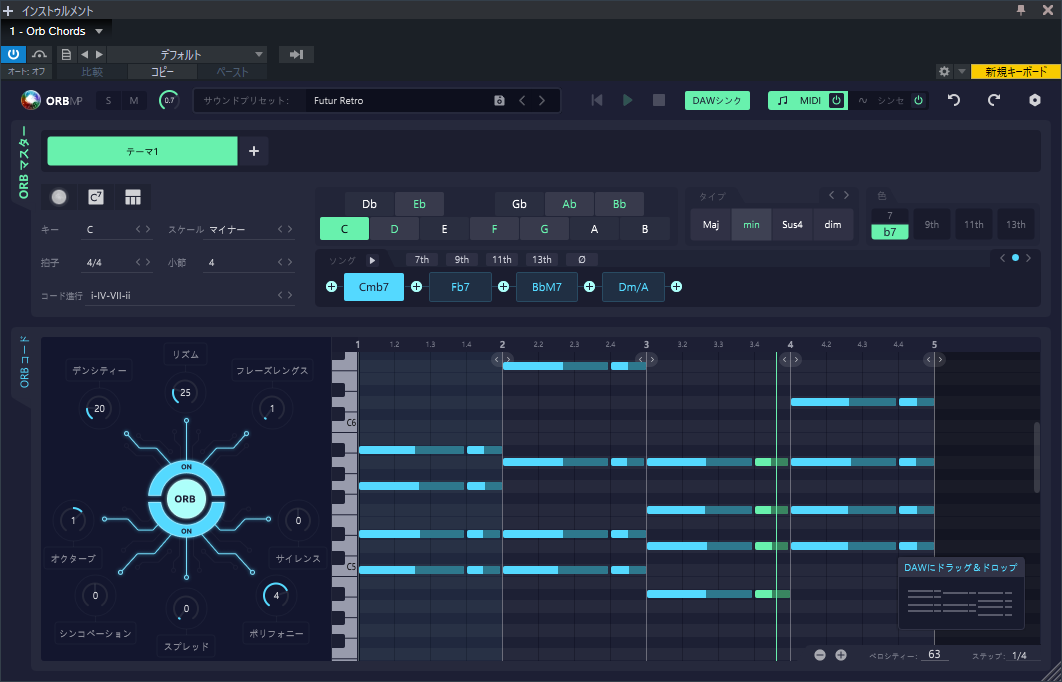Toggle the MIDI output power button
The image size is (1062, 682).
point(836,100)
